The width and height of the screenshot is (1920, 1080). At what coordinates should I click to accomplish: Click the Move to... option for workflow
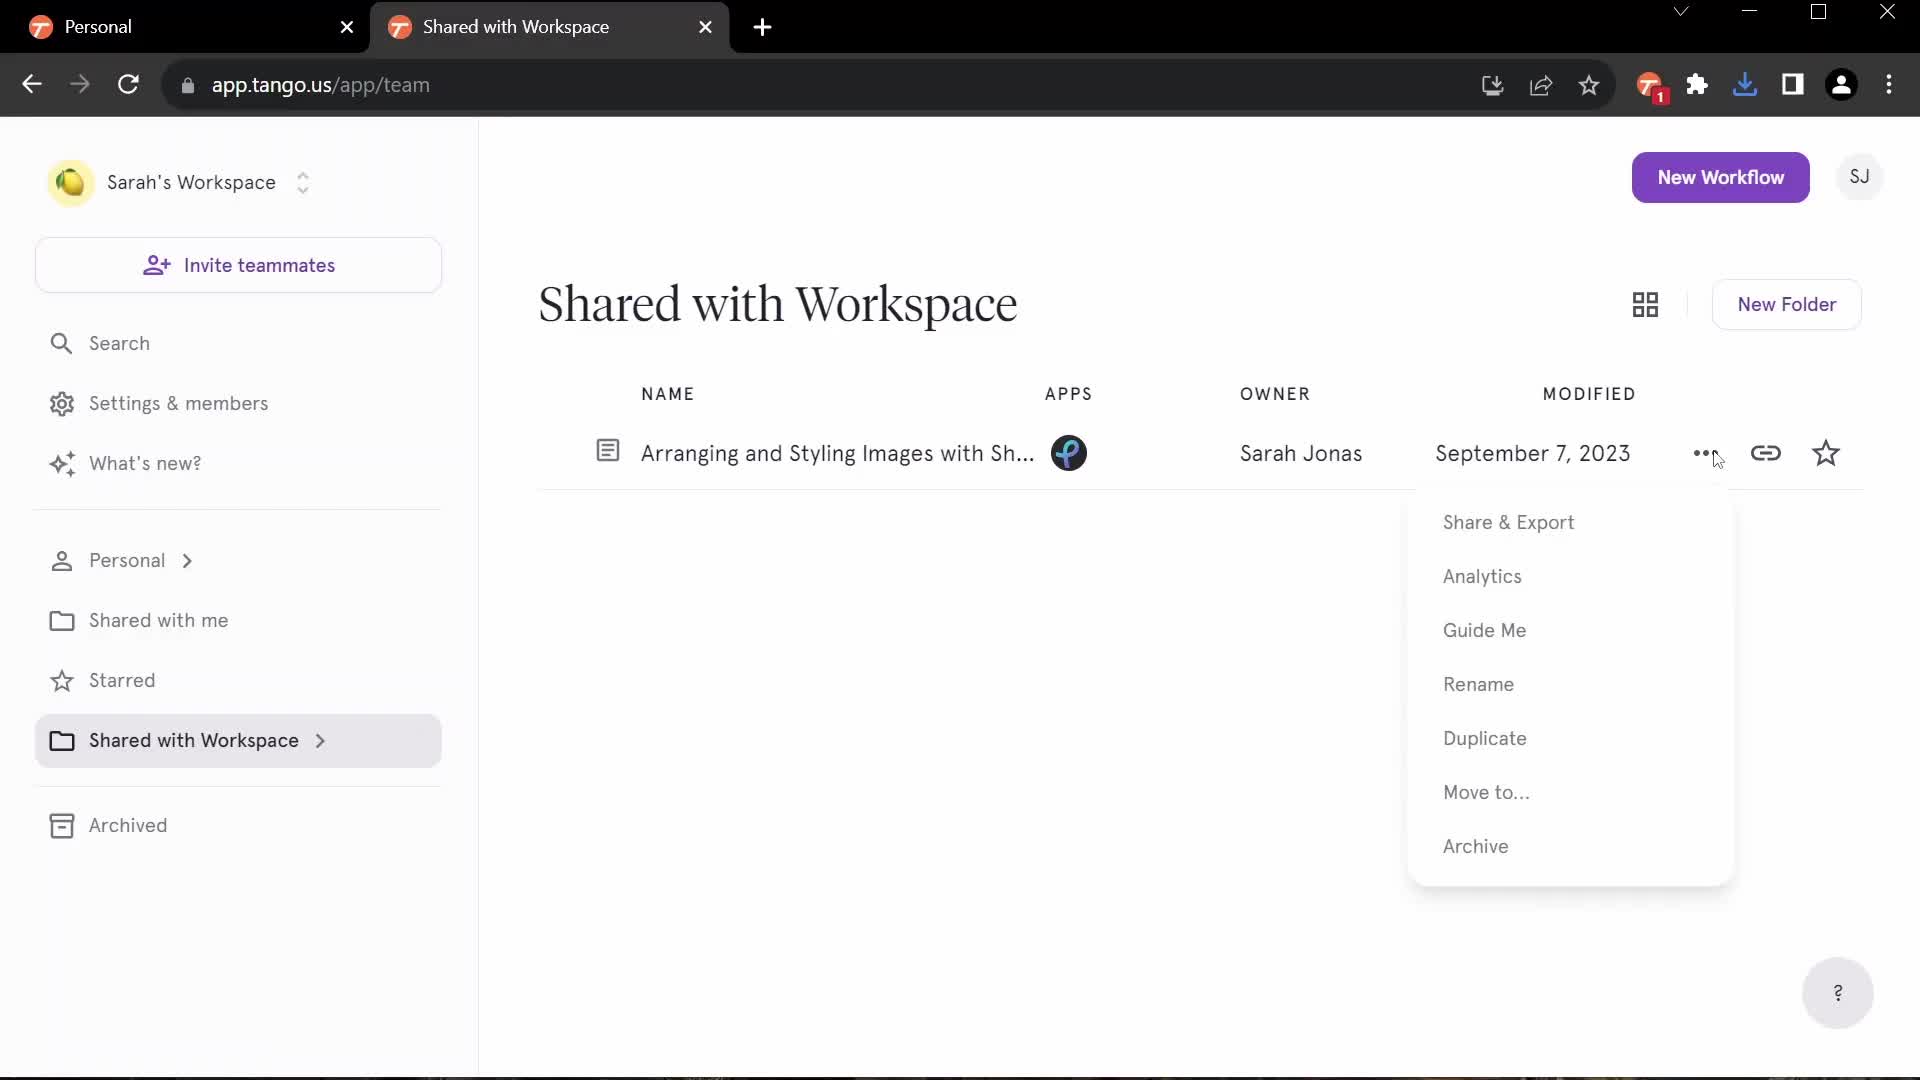(1486, 793)
